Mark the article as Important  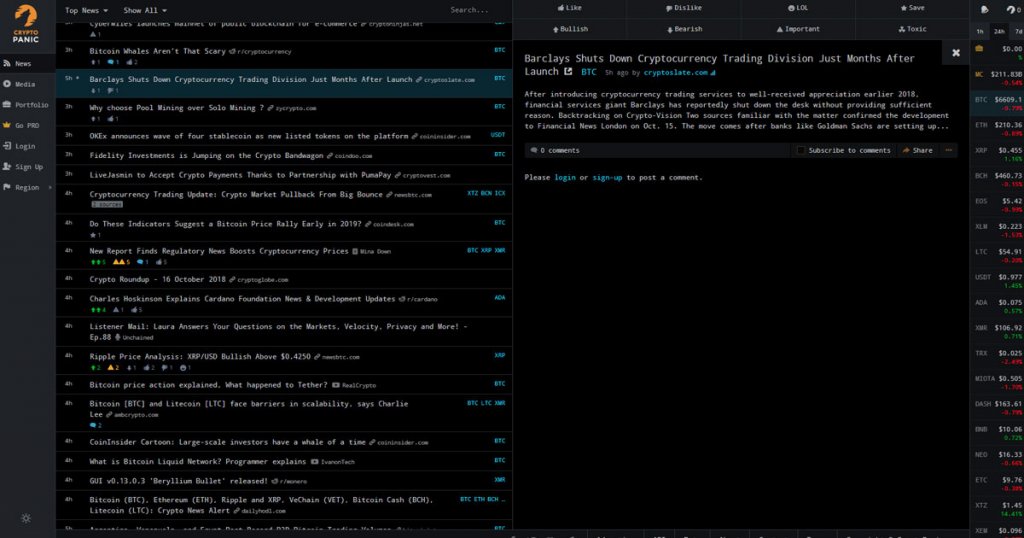[x=798, y=29]
